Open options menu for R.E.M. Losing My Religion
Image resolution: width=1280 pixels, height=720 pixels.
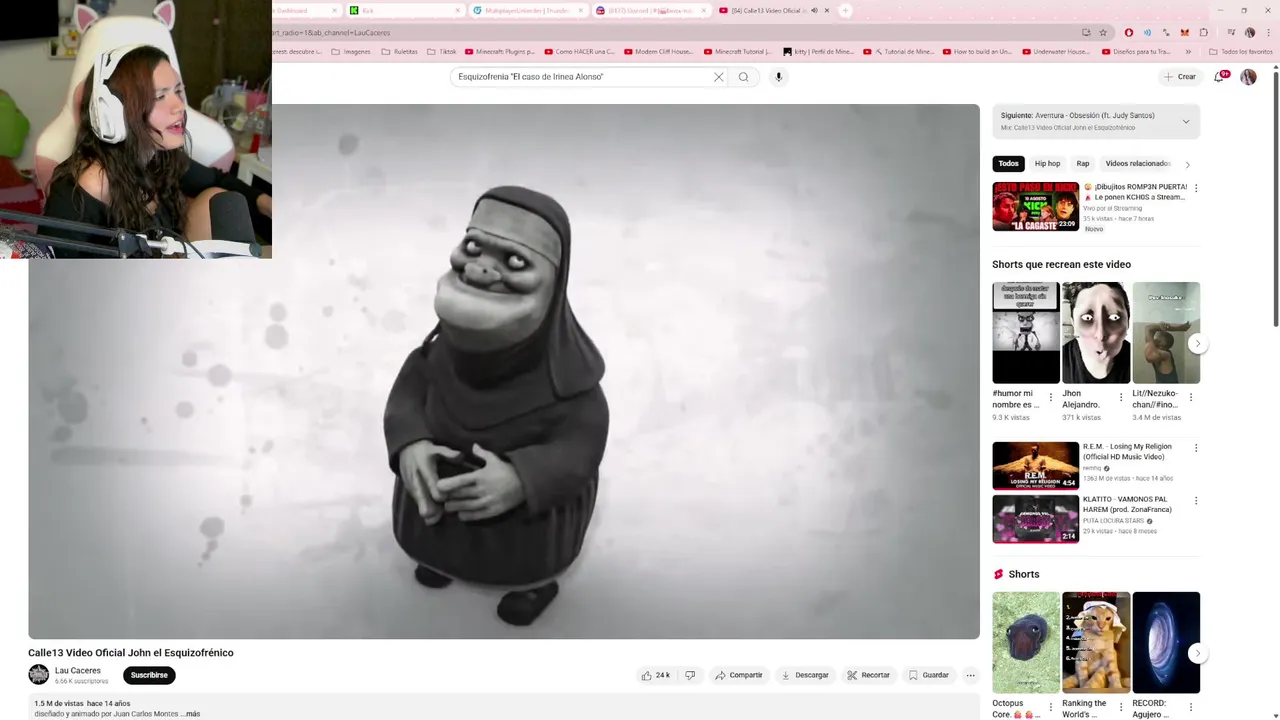(x=1196, y=448)
